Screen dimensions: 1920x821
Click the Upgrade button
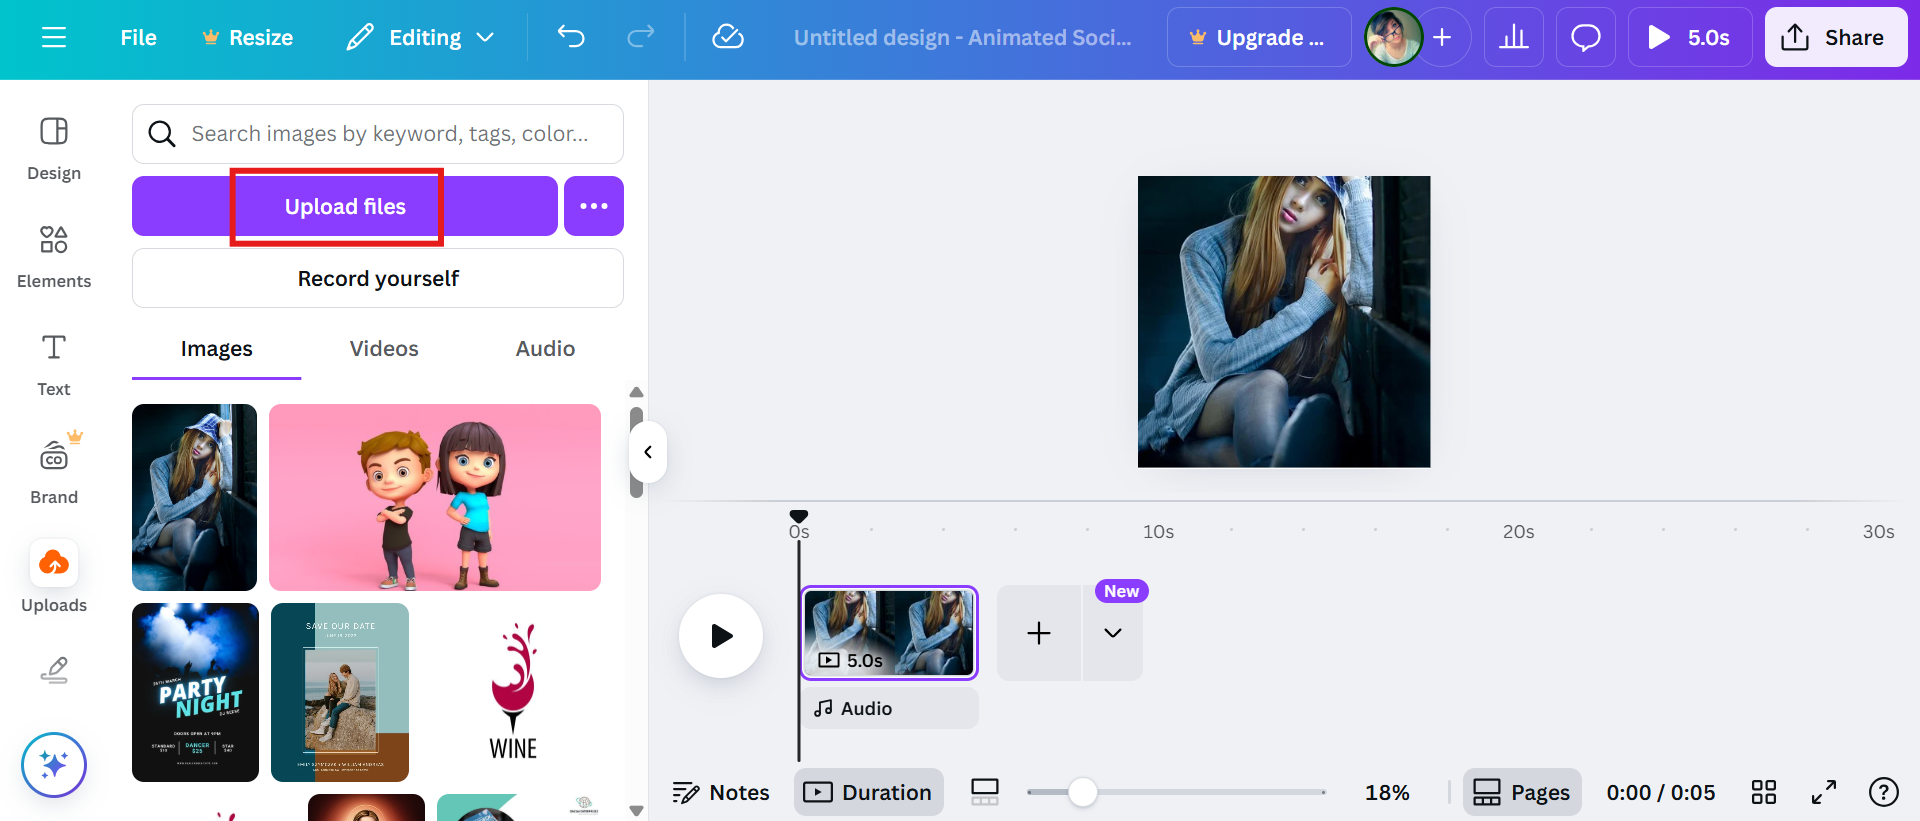pyautogui.click(x=1258, y=38)
